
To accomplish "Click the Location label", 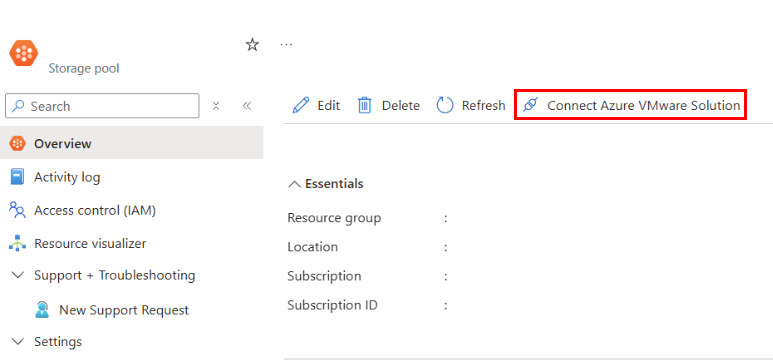I will coord(313,247).
